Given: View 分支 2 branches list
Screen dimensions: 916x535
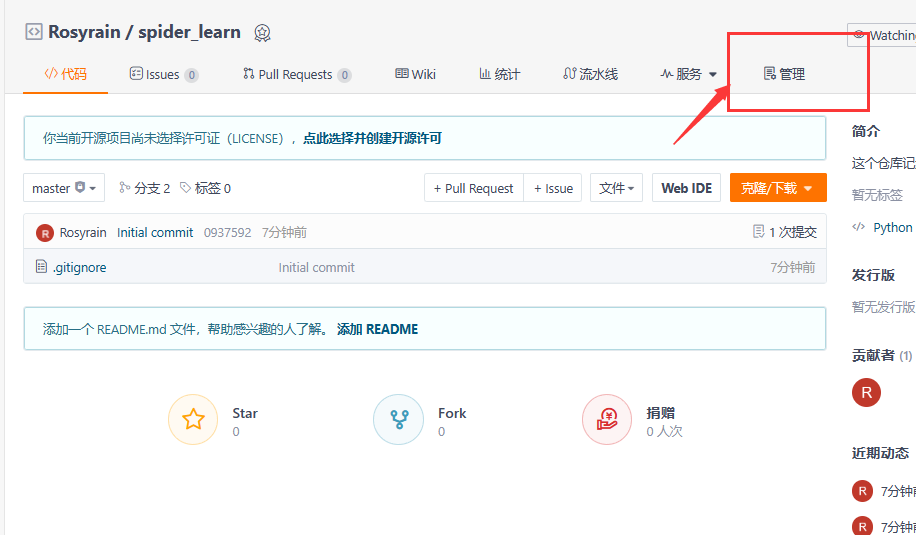Looking at the screenshot, I should click(x=144, y=187).
